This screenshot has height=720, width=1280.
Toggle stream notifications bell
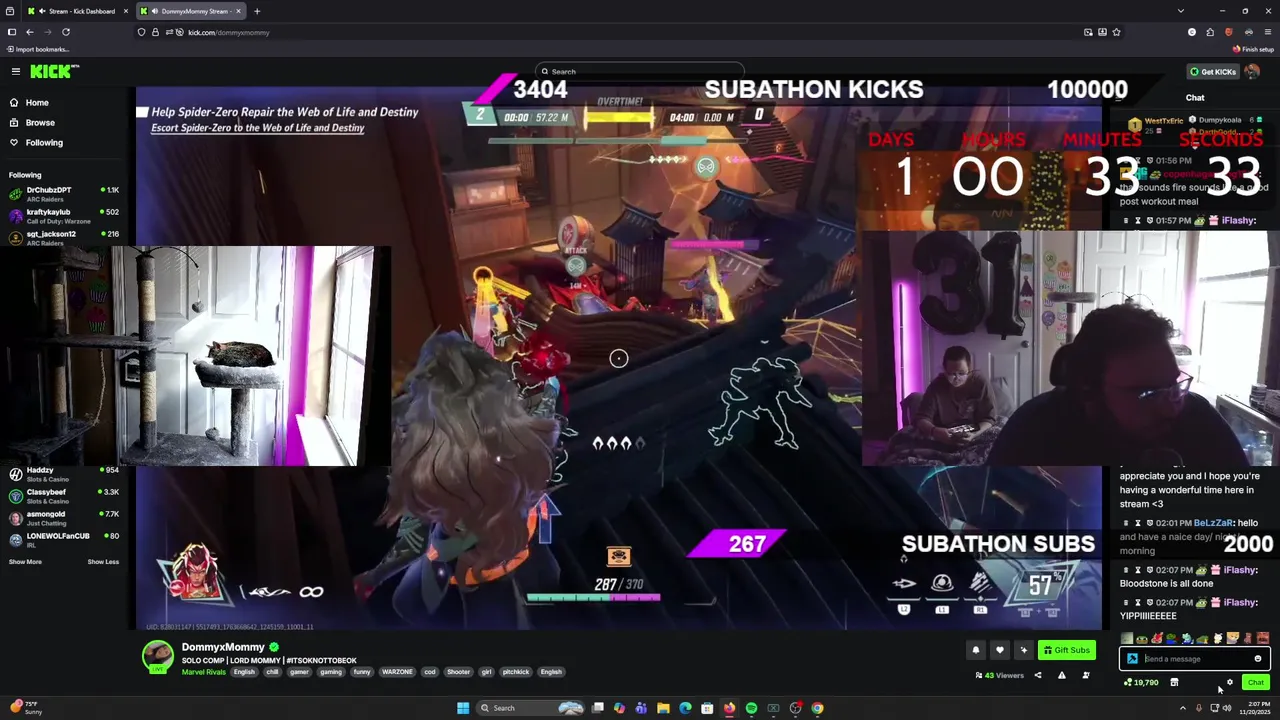pyautogui.click(x=976, y=650)
